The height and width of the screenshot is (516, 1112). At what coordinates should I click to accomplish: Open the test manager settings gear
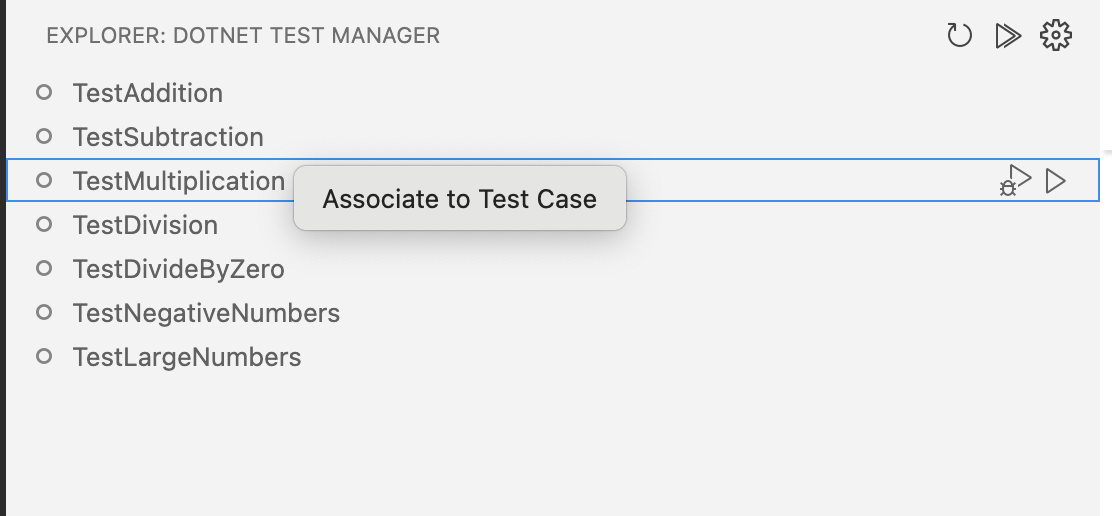1056,36
